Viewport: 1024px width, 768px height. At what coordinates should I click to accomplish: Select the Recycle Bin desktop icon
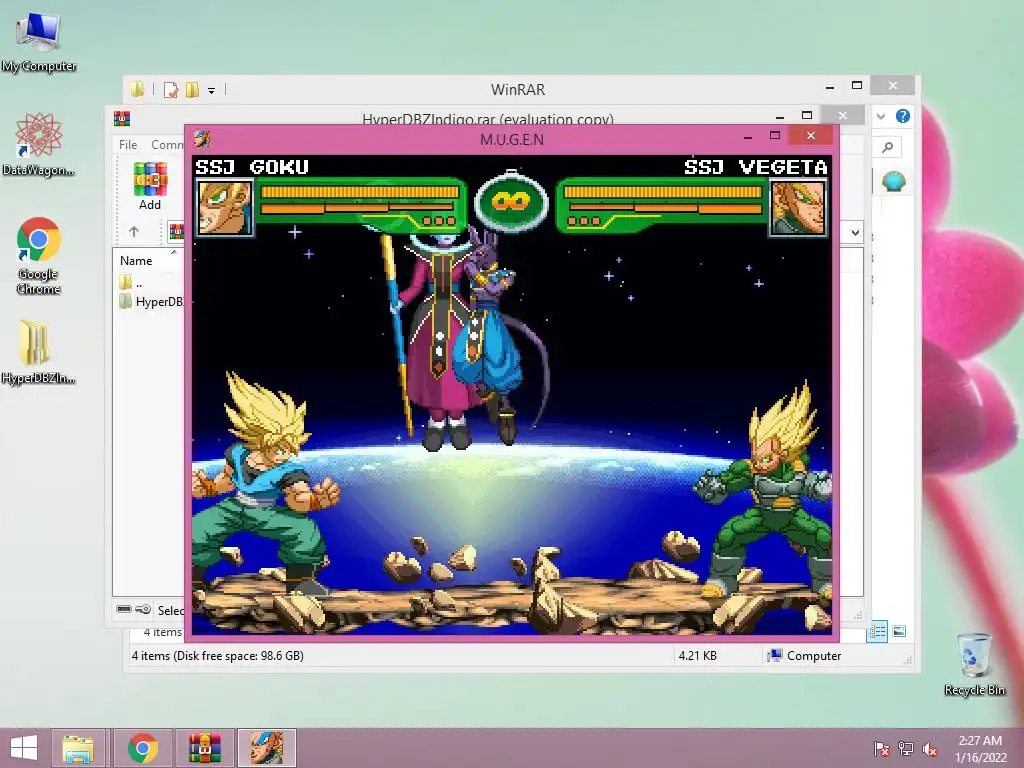coord(974,664)
